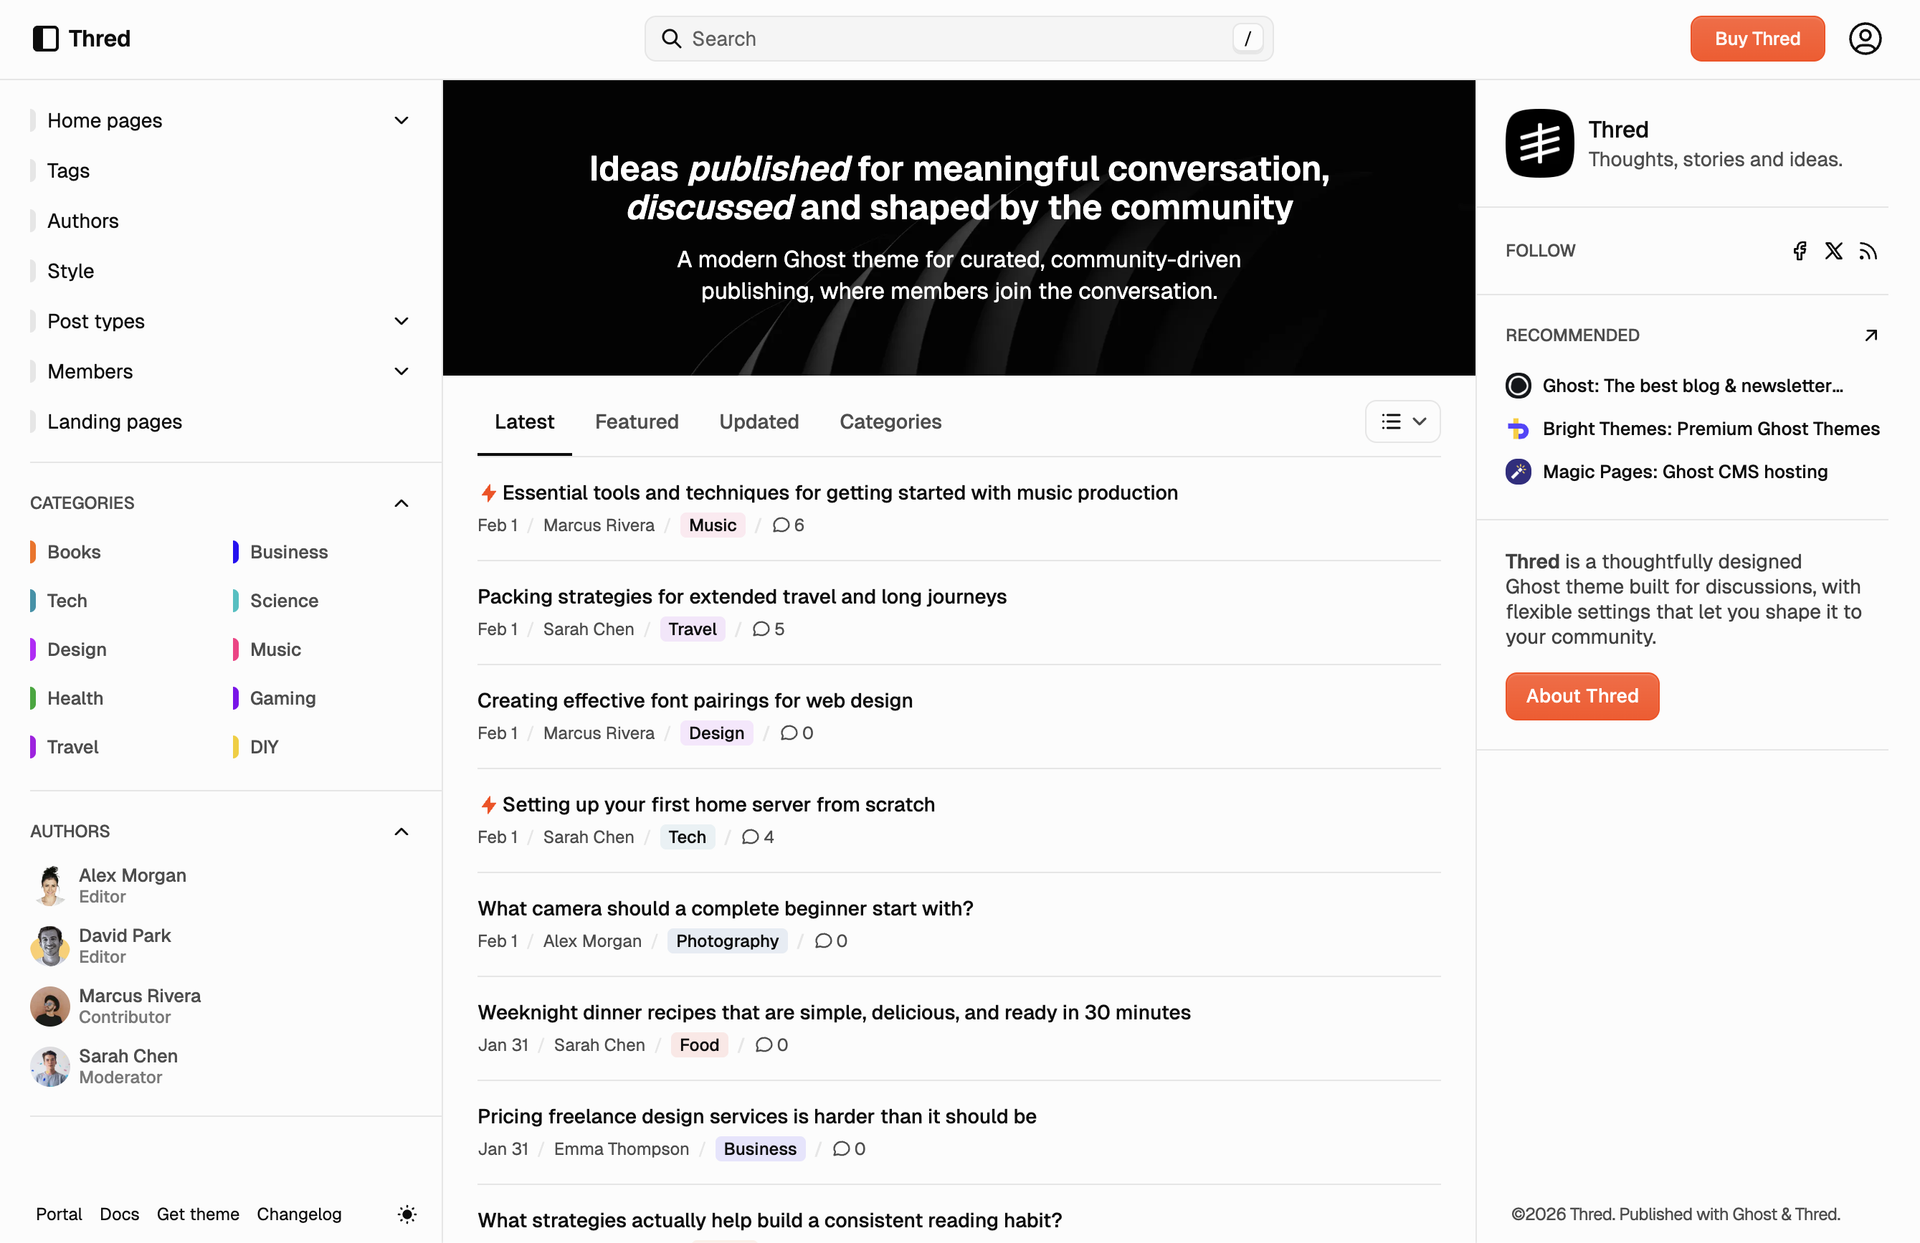Click the Thred logo in header
This screenshot has height=1243, width=1920.
[x=82, y=39]
